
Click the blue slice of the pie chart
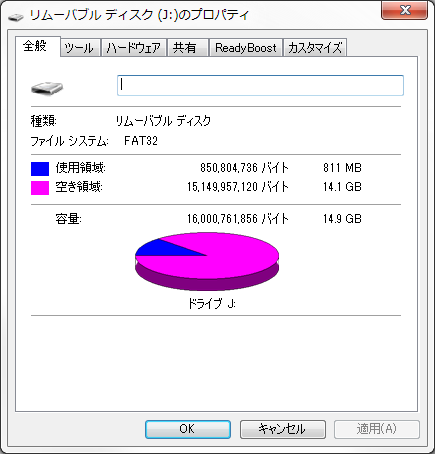[x=163, y=249]
